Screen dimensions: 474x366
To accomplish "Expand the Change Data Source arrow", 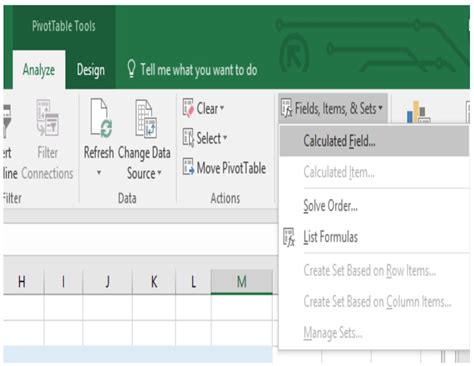I will (159, 172).
